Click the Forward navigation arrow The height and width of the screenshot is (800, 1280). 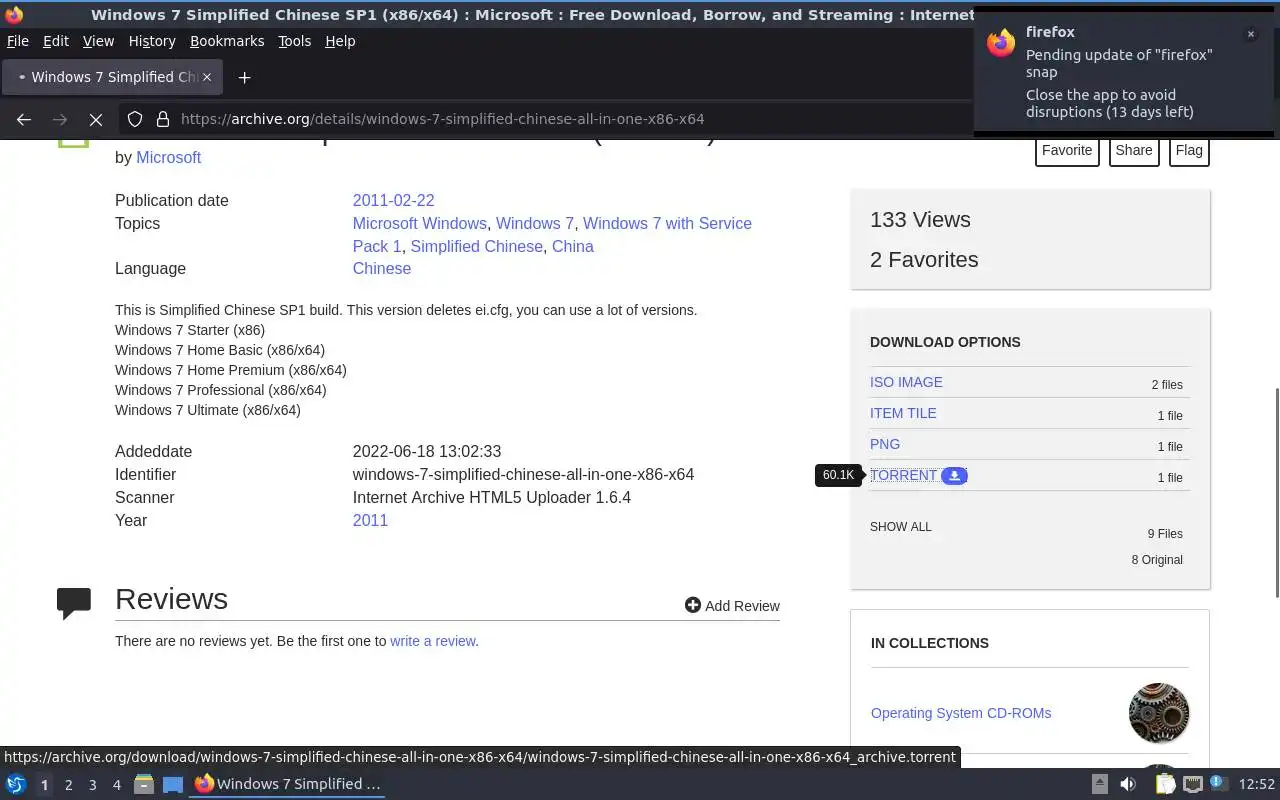click(x=60, y=119)
